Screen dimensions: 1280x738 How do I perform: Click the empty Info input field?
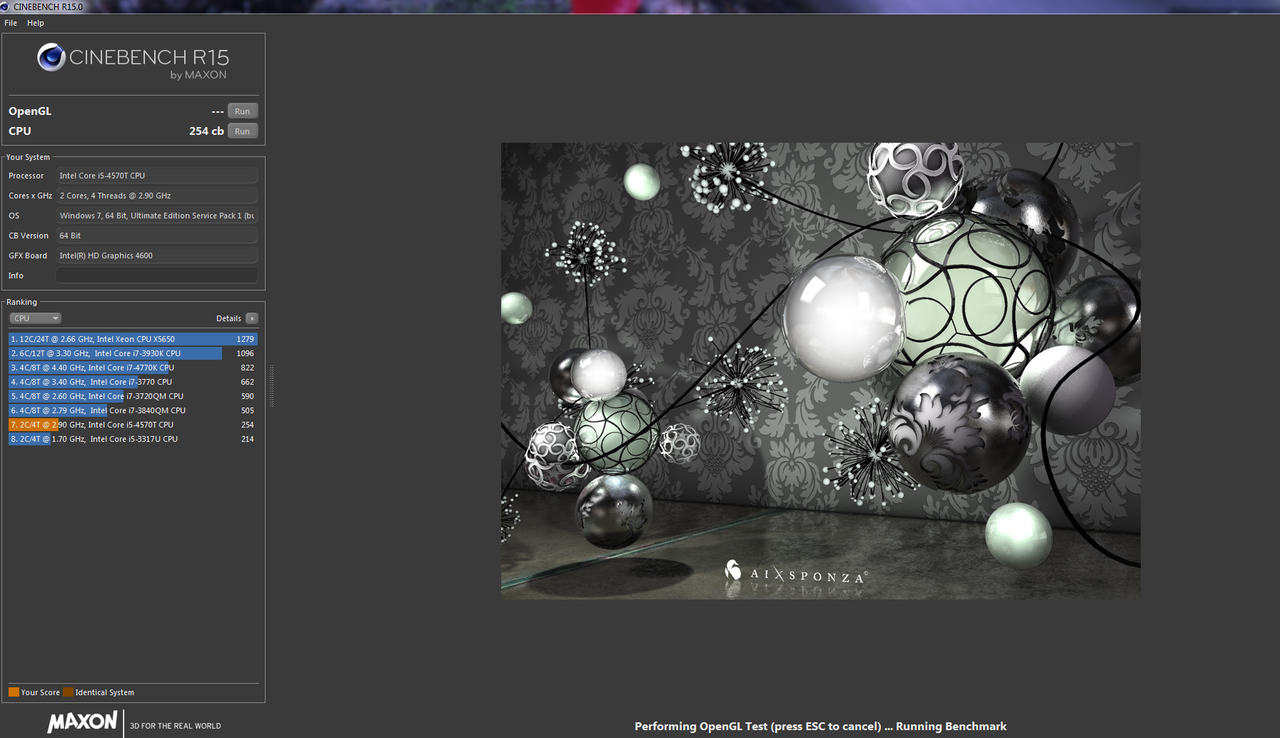[157, 275]
